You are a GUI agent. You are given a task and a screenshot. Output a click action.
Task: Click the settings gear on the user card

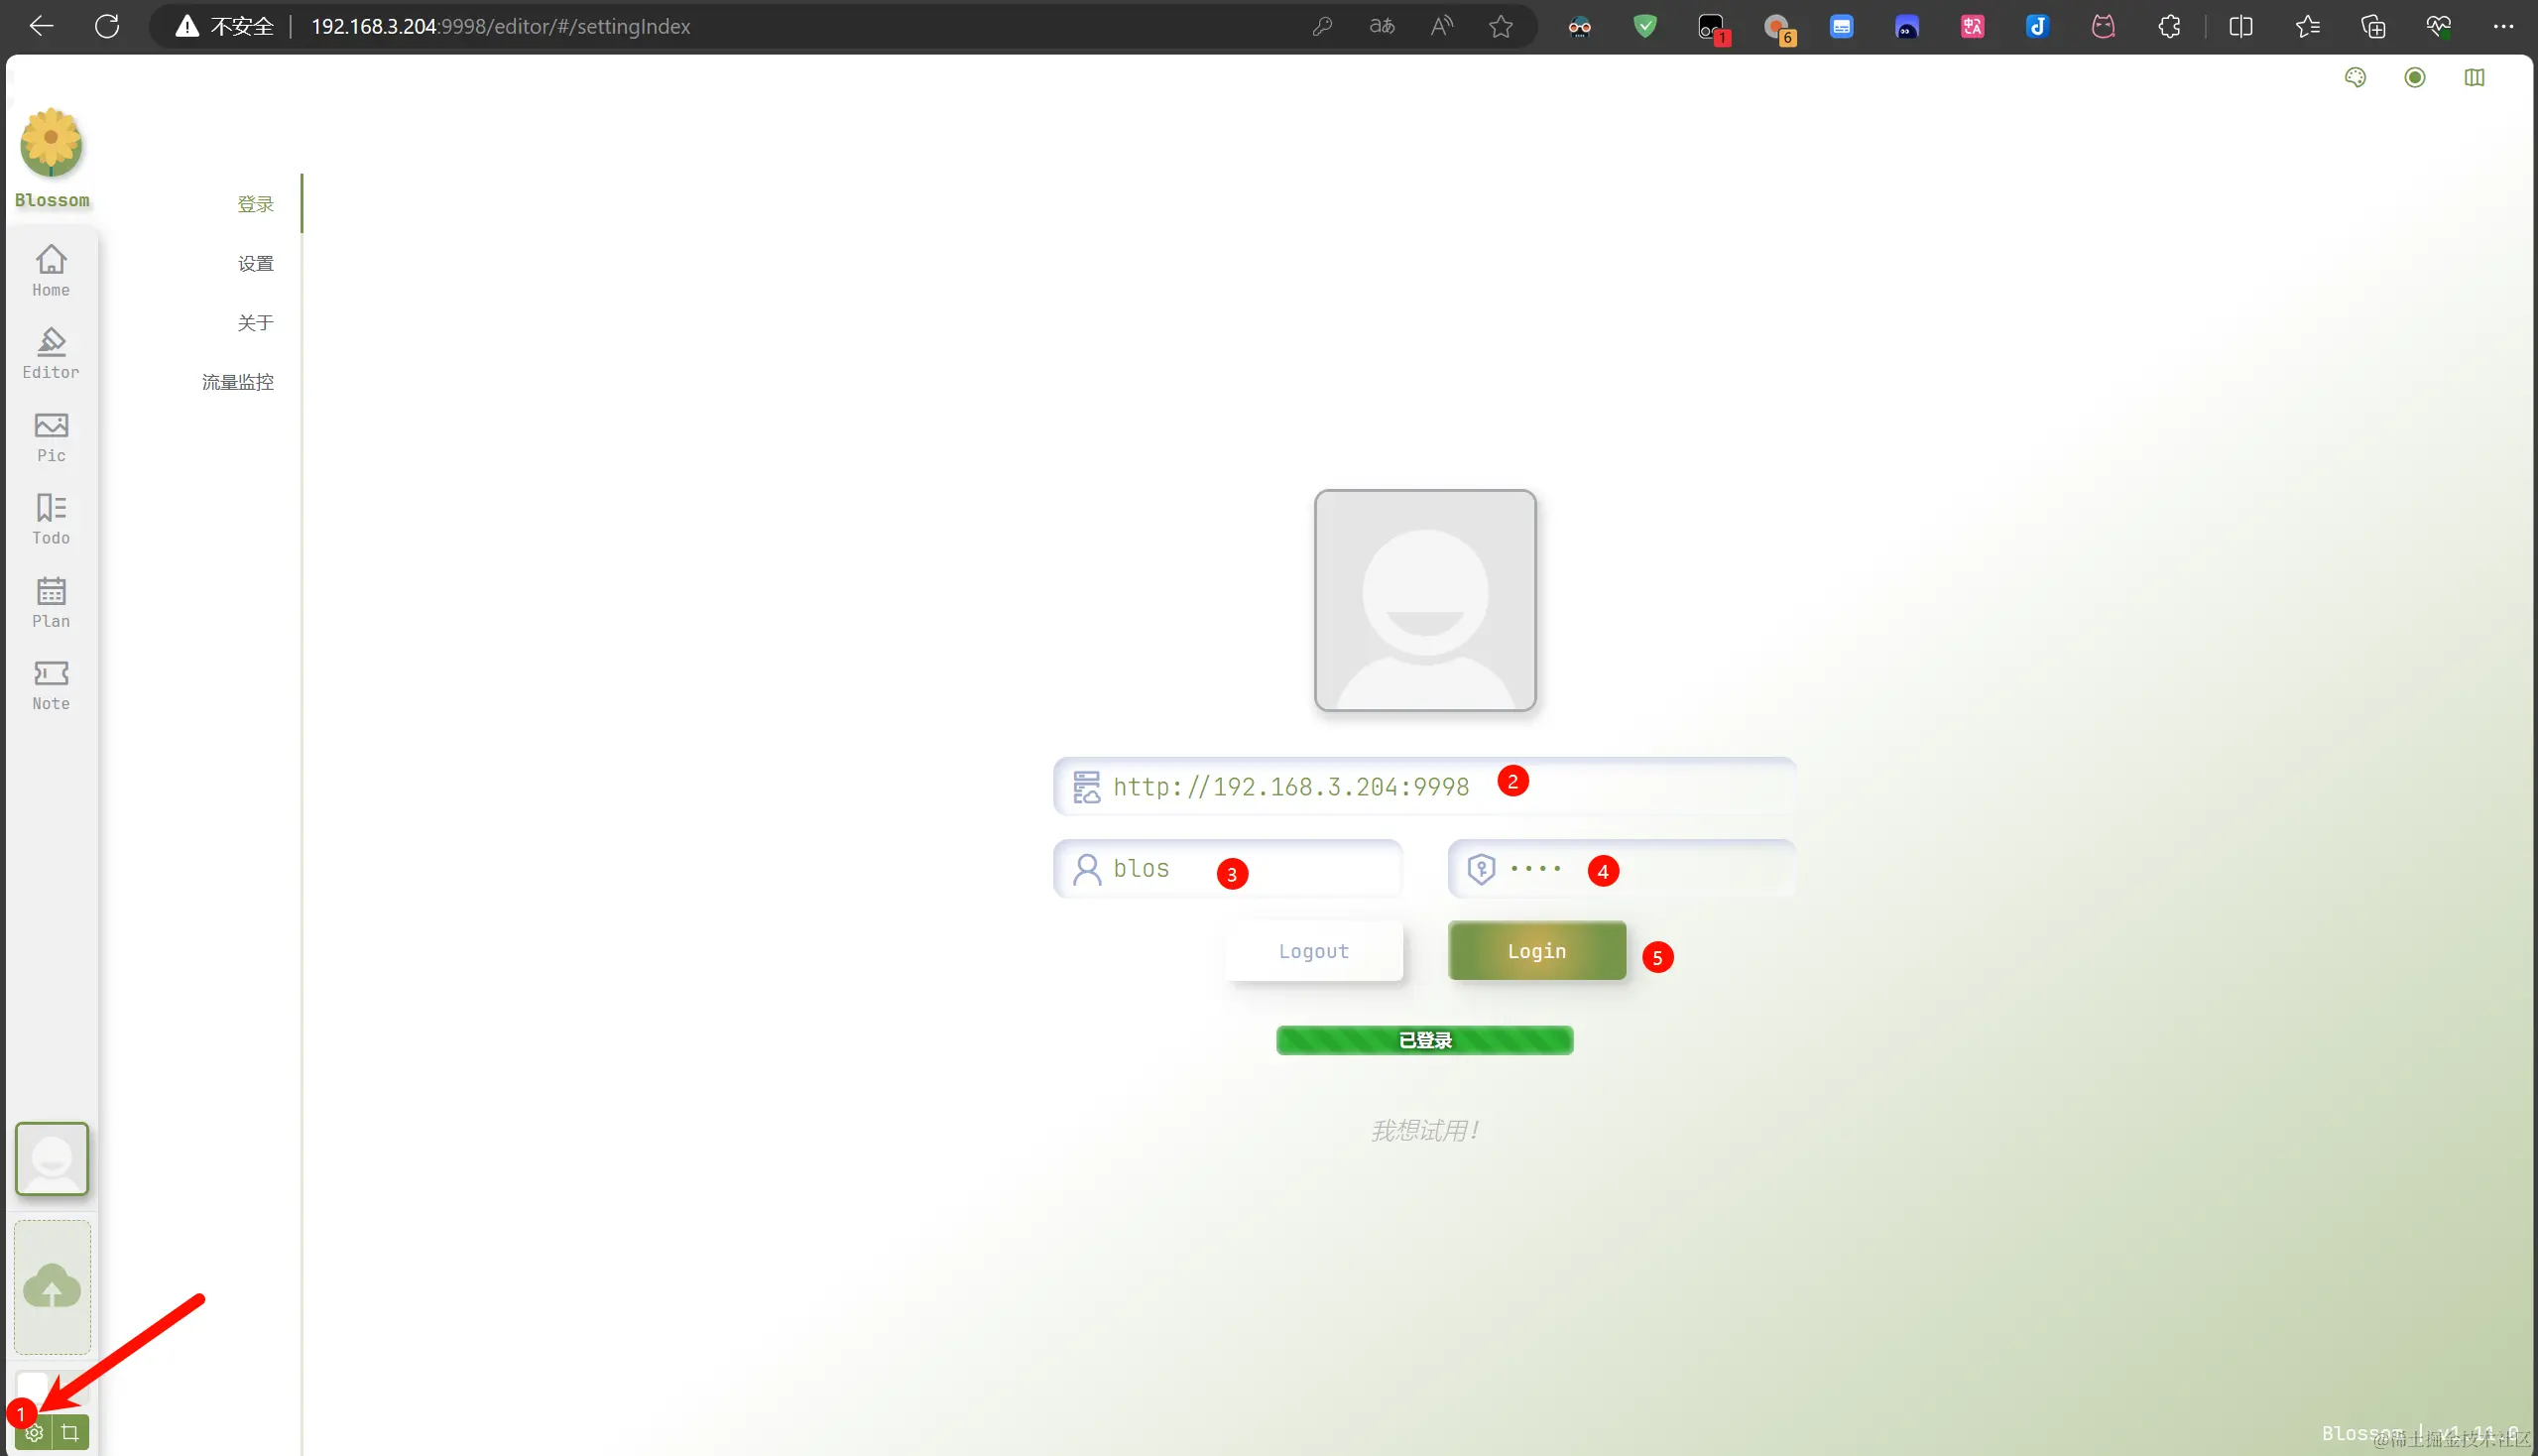(x=33, y=1432)
